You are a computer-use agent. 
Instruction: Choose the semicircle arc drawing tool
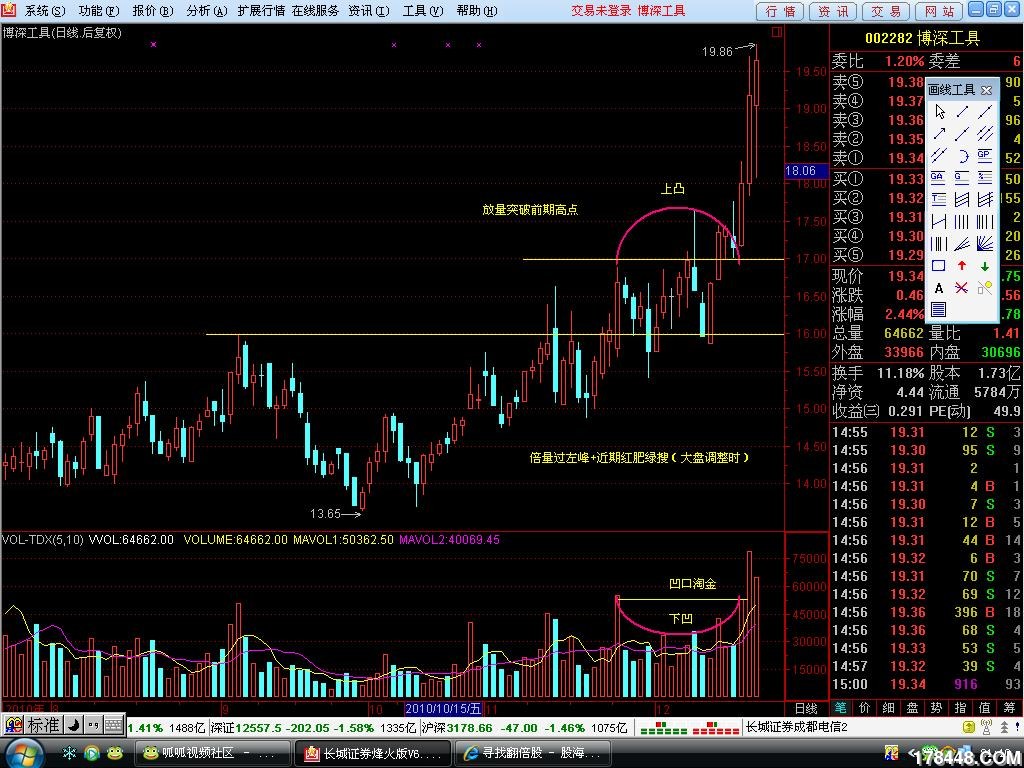962,155
